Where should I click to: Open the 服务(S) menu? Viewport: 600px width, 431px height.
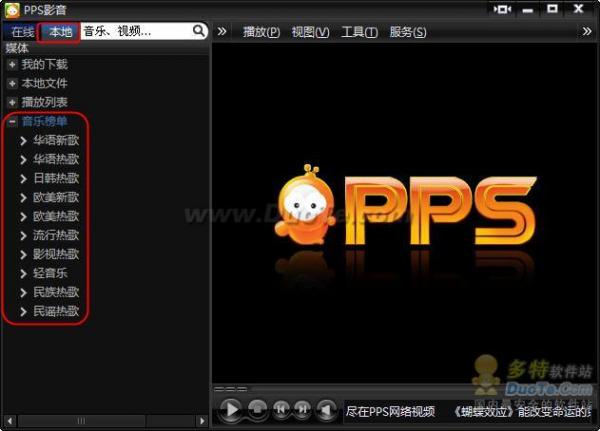[x=408, y=32]
